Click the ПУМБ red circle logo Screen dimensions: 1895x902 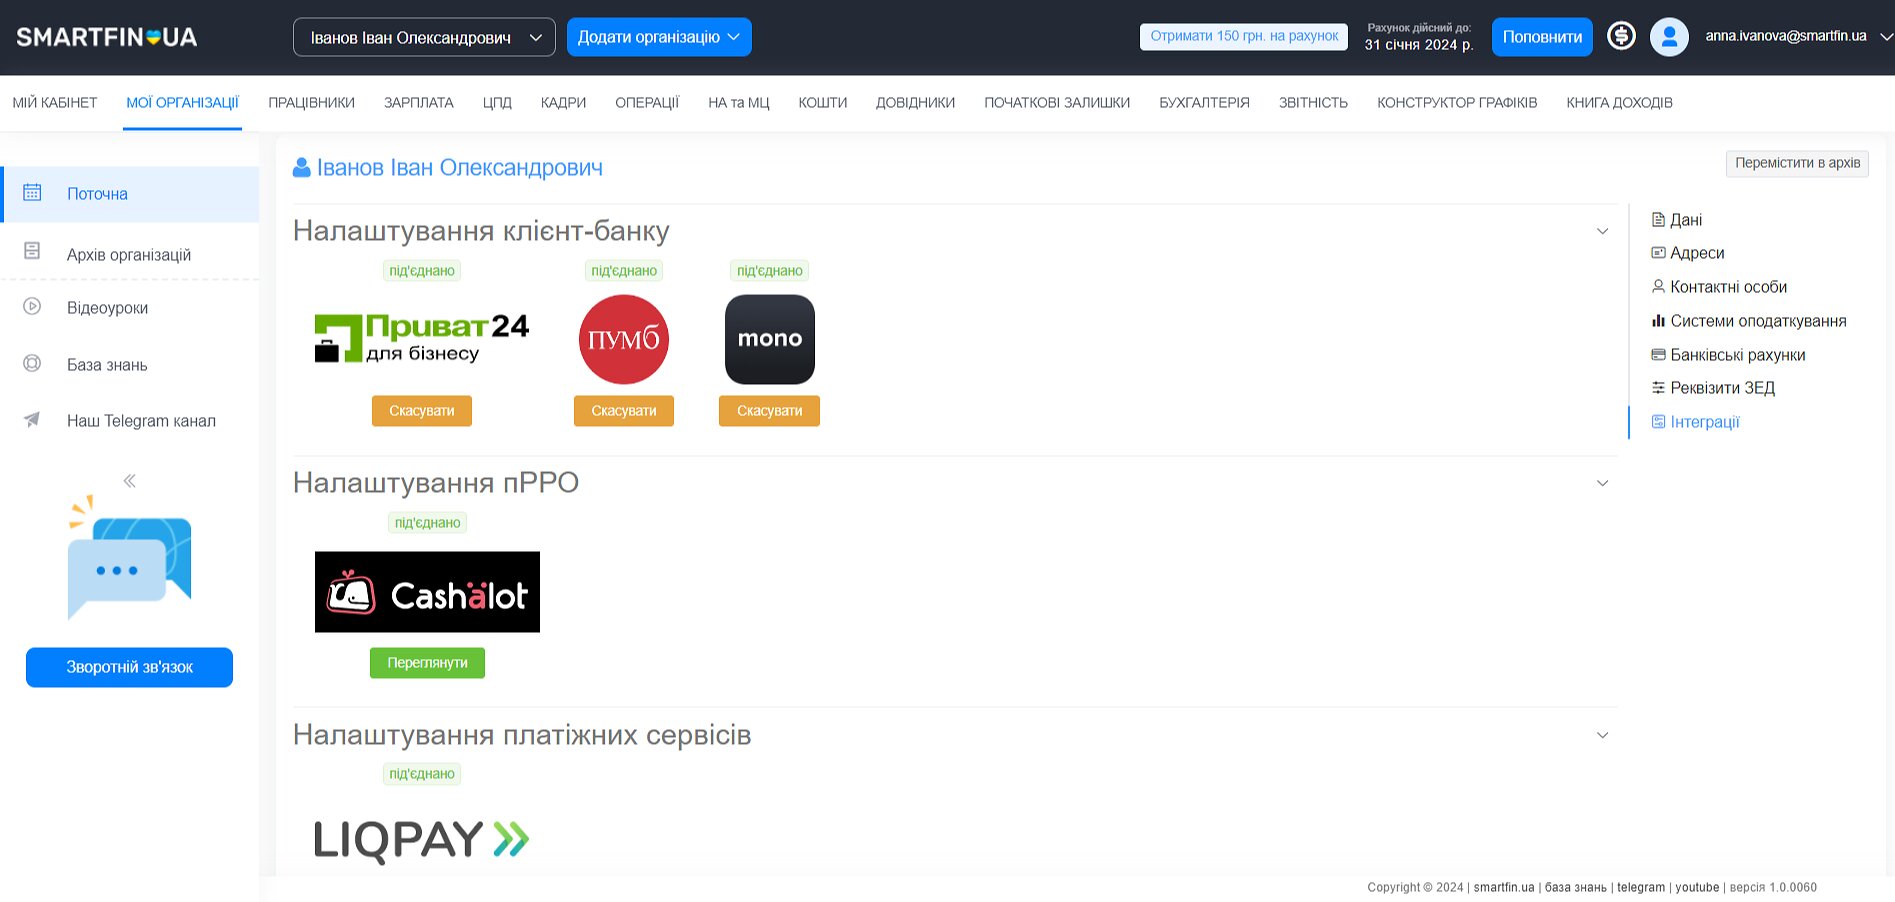tap(624, 339)
